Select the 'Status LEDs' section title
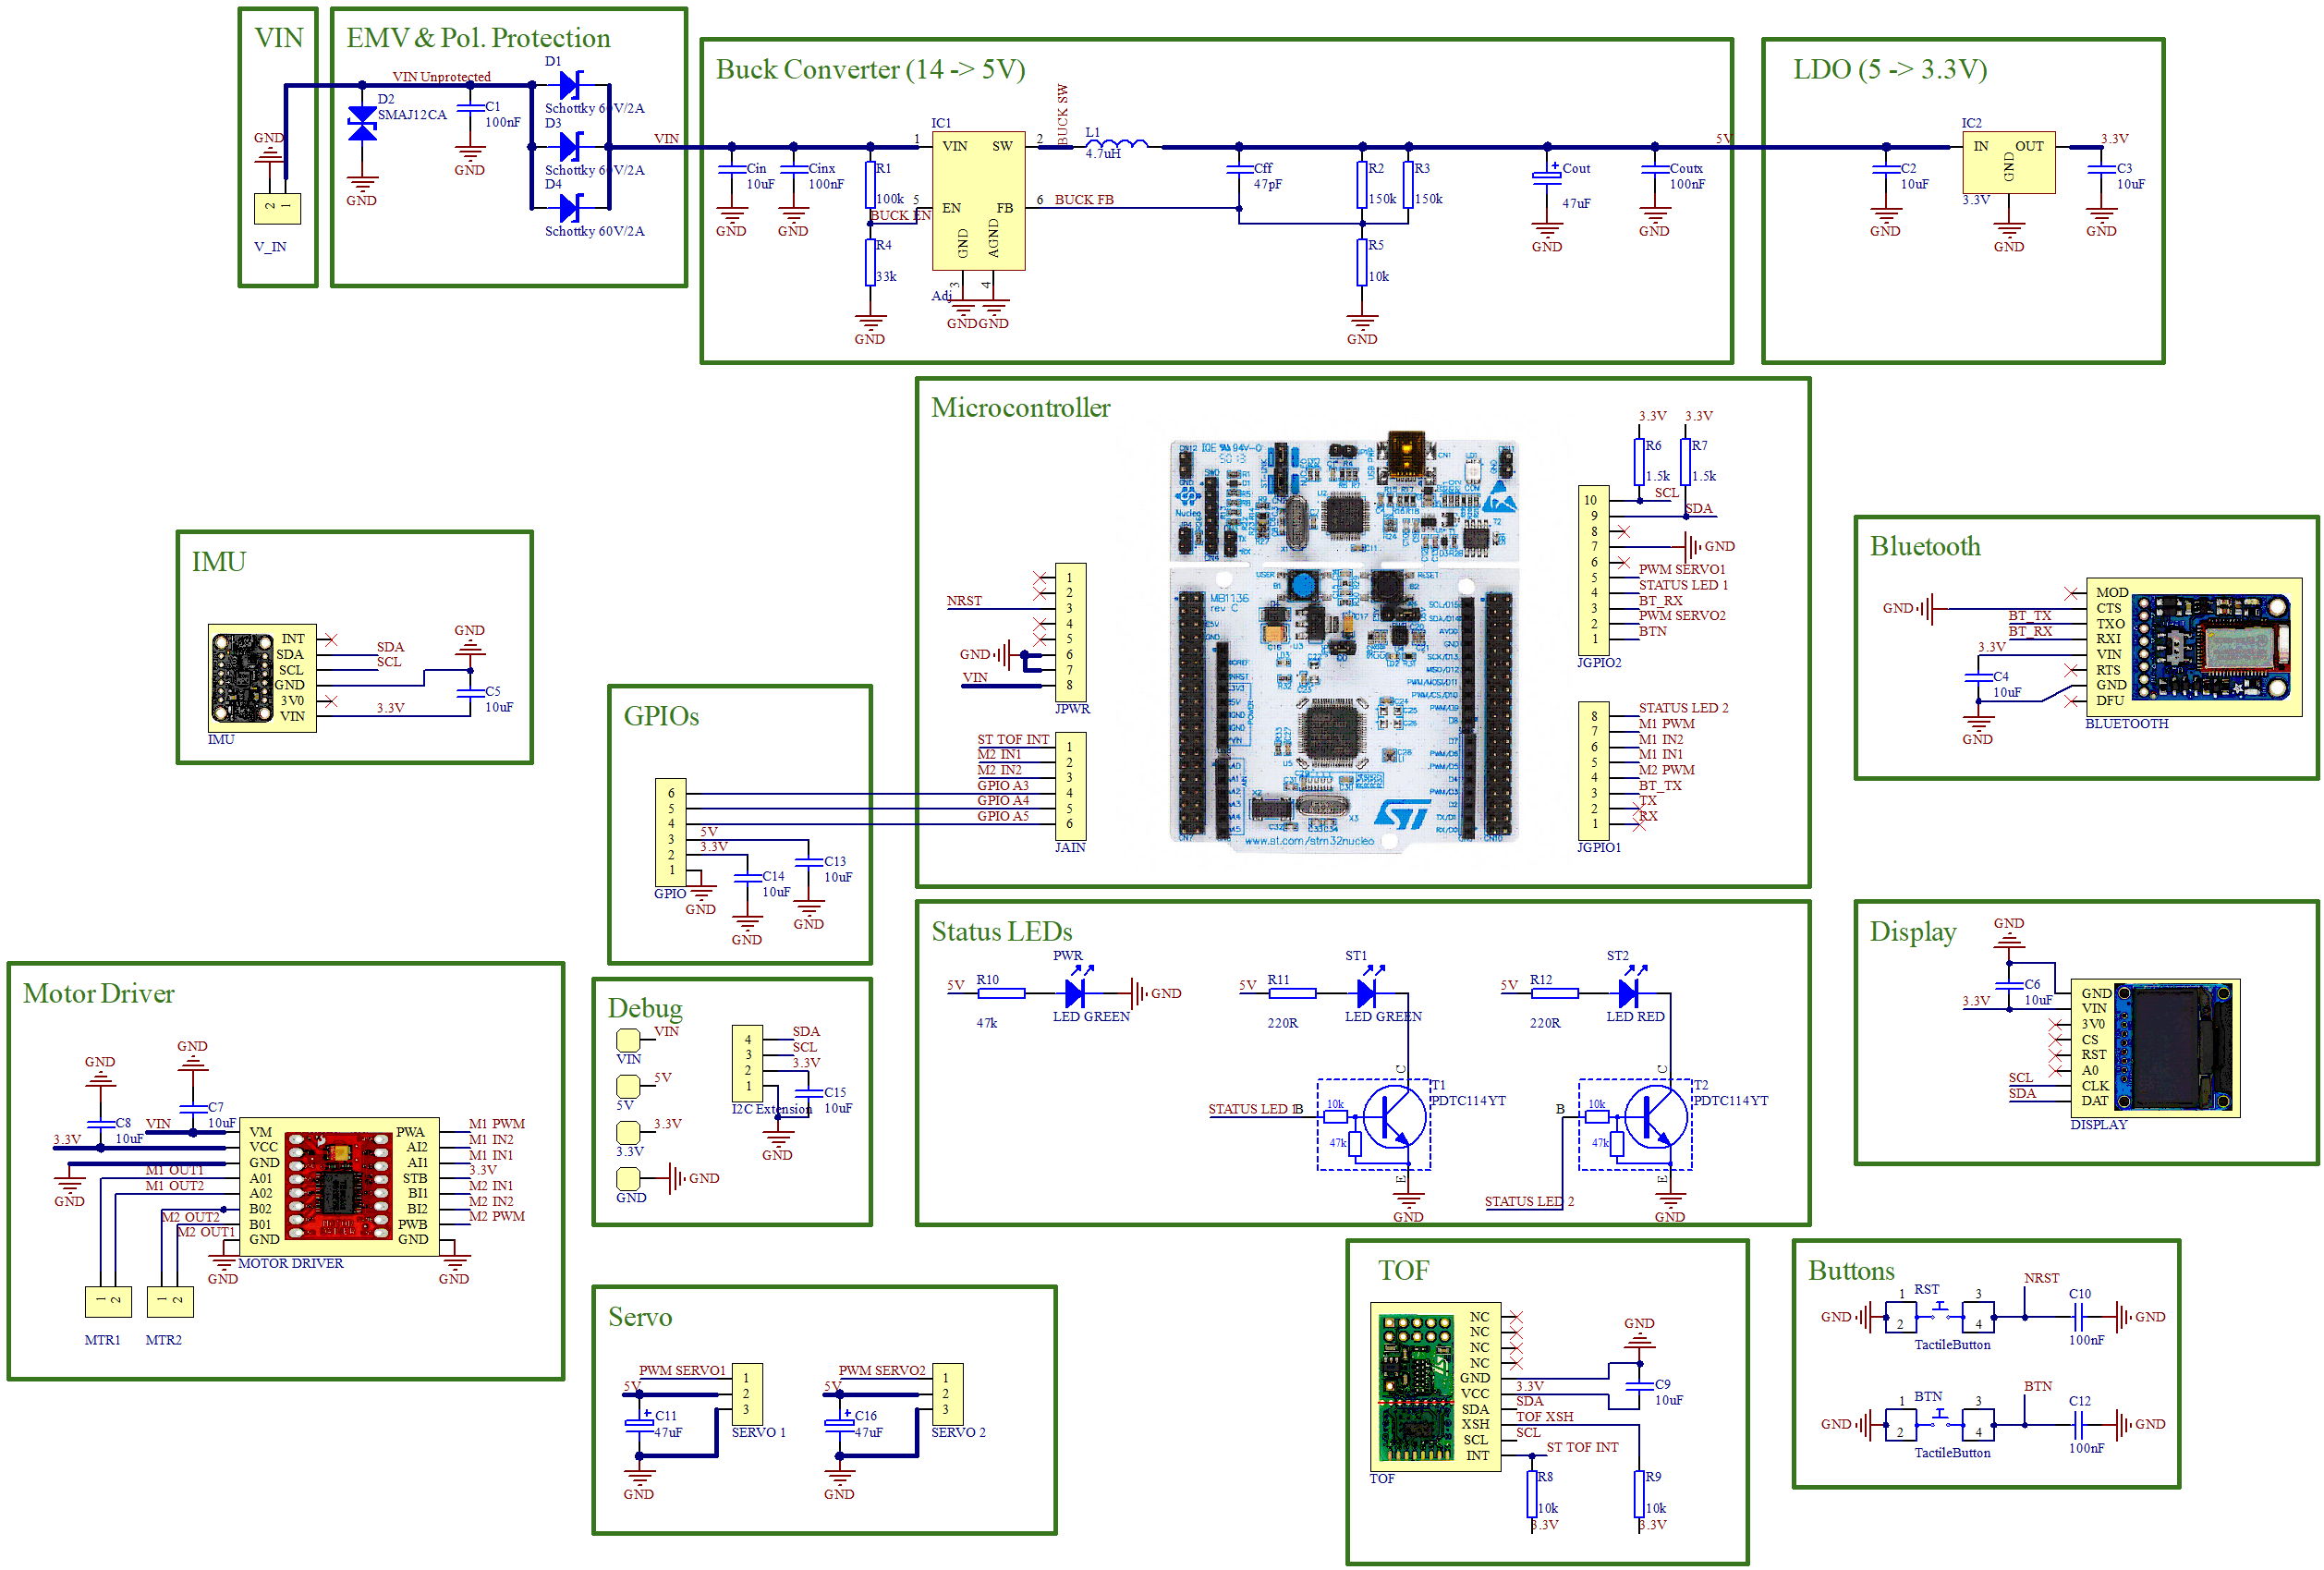This screenshot has height=1570, width=2324. pos(1001,932)
